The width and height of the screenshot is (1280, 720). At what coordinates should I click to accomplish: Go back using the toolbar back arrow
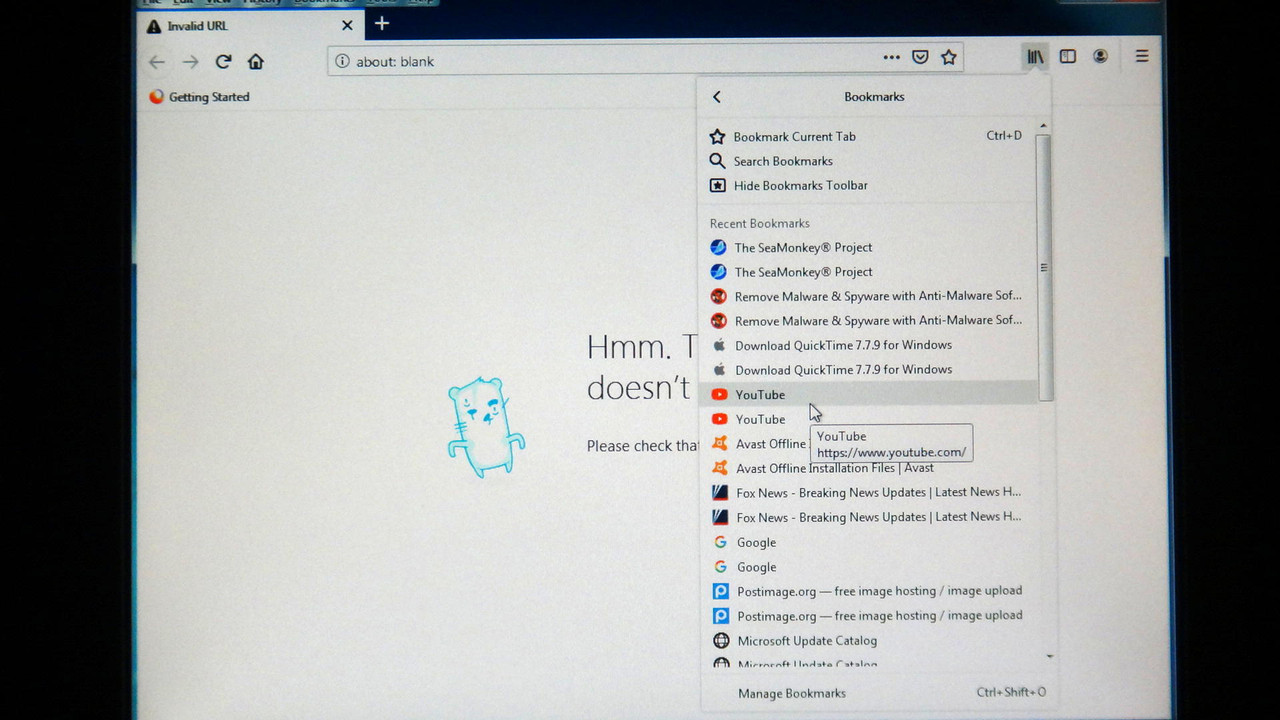(x=157, y=62)
